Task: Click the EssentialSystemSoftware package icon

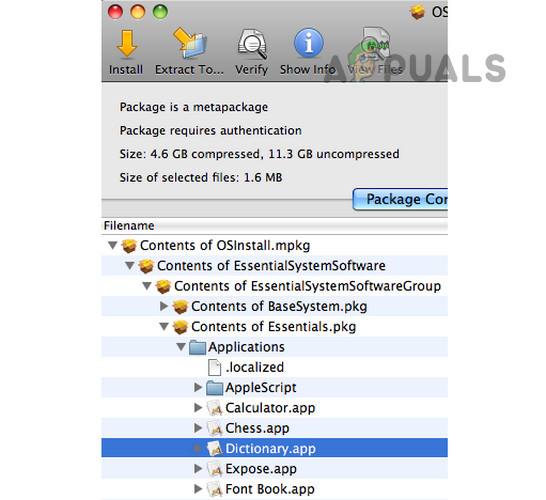Action: (146, 266)
